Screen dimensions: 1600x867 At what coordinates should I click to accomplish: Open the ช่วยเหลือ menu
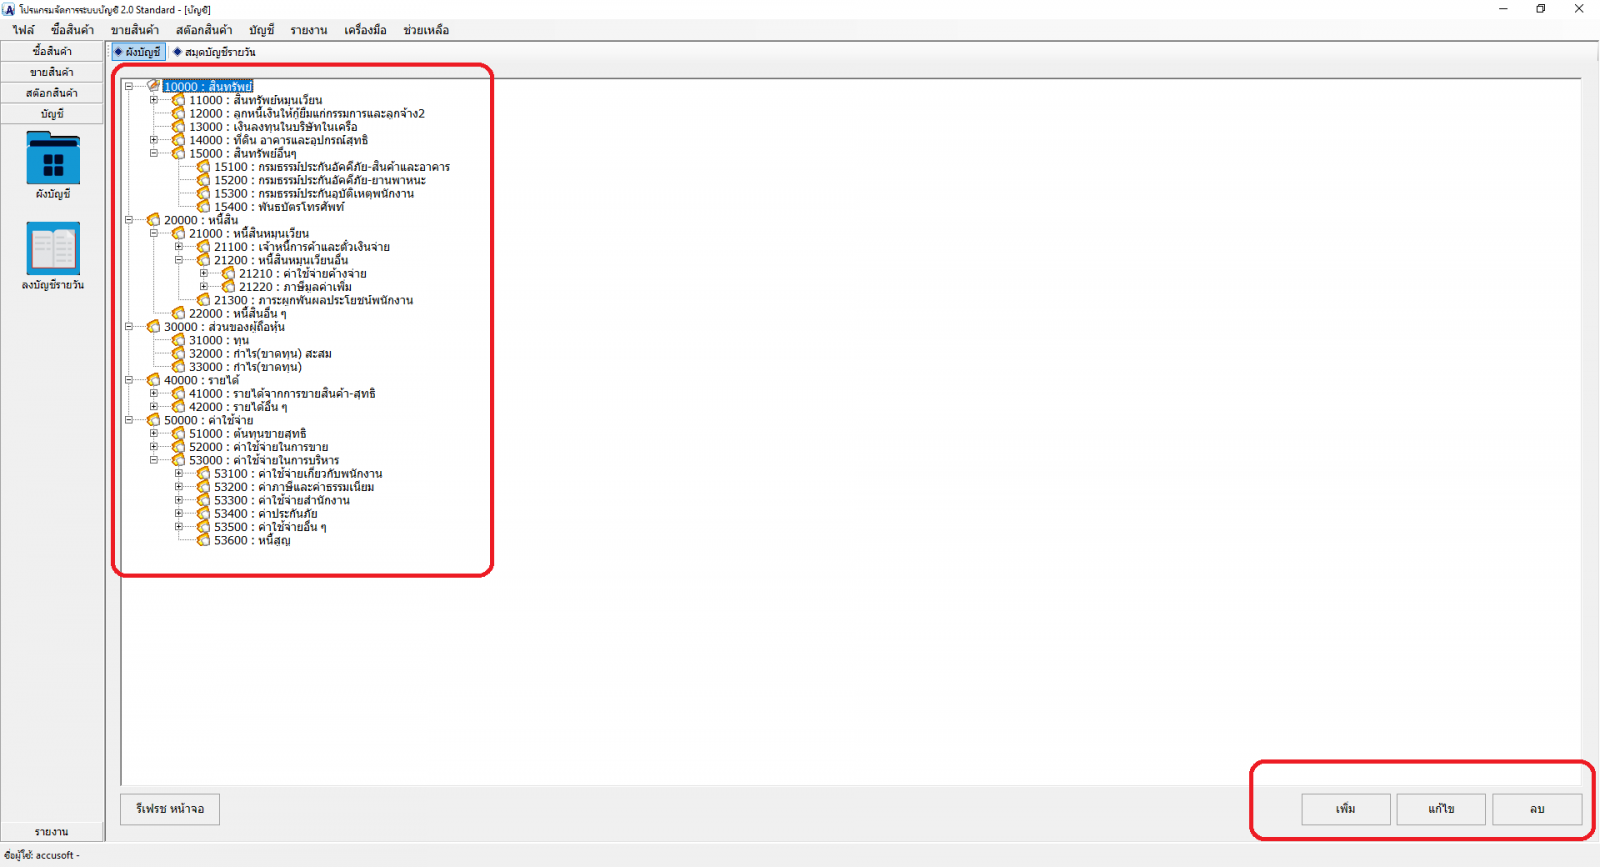point(427,30)
